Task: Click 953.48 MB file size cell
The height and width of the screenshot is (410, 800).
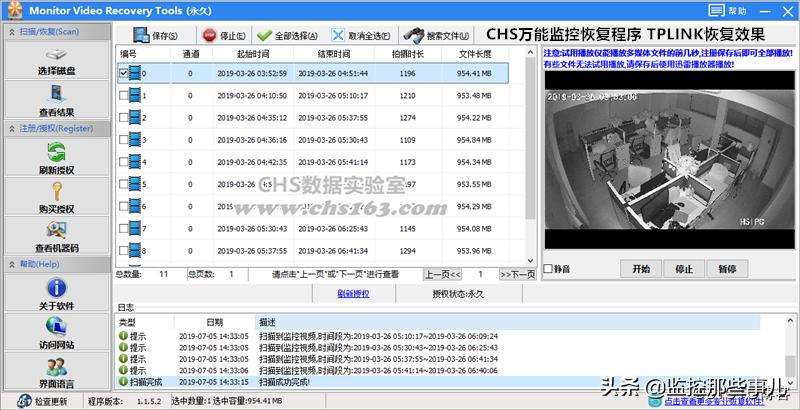Action: (x=474, y=95)
